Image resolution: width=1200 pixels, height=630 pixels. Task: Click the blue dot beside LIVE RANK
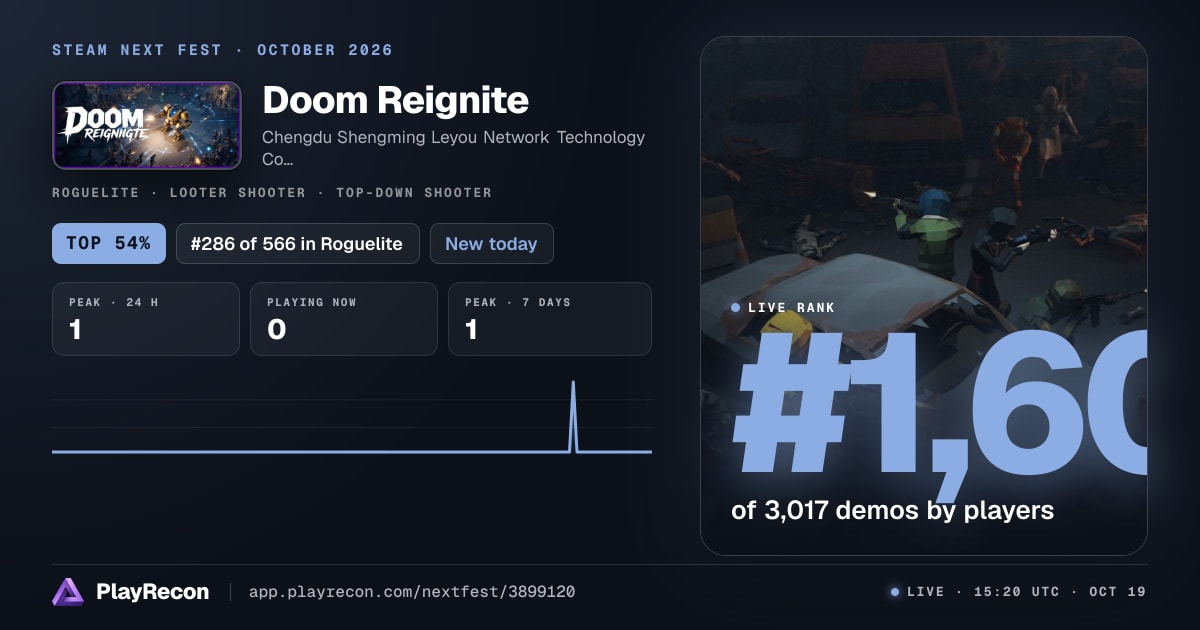(736, 308)
